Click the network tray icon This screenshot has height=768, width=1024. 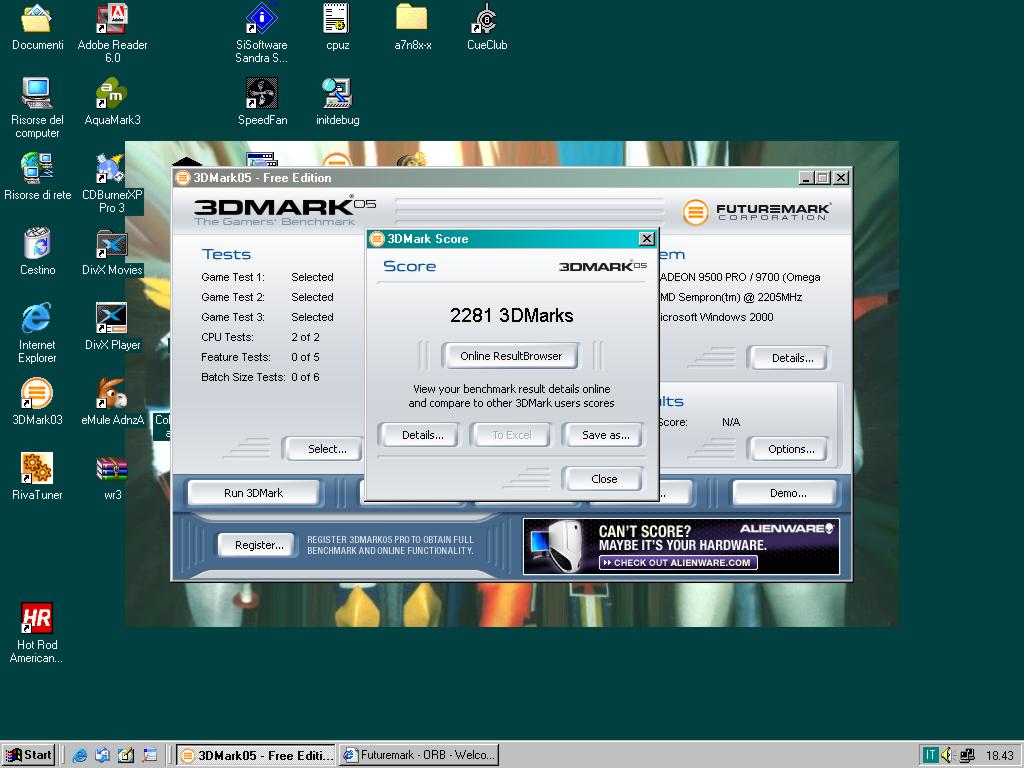967,755
